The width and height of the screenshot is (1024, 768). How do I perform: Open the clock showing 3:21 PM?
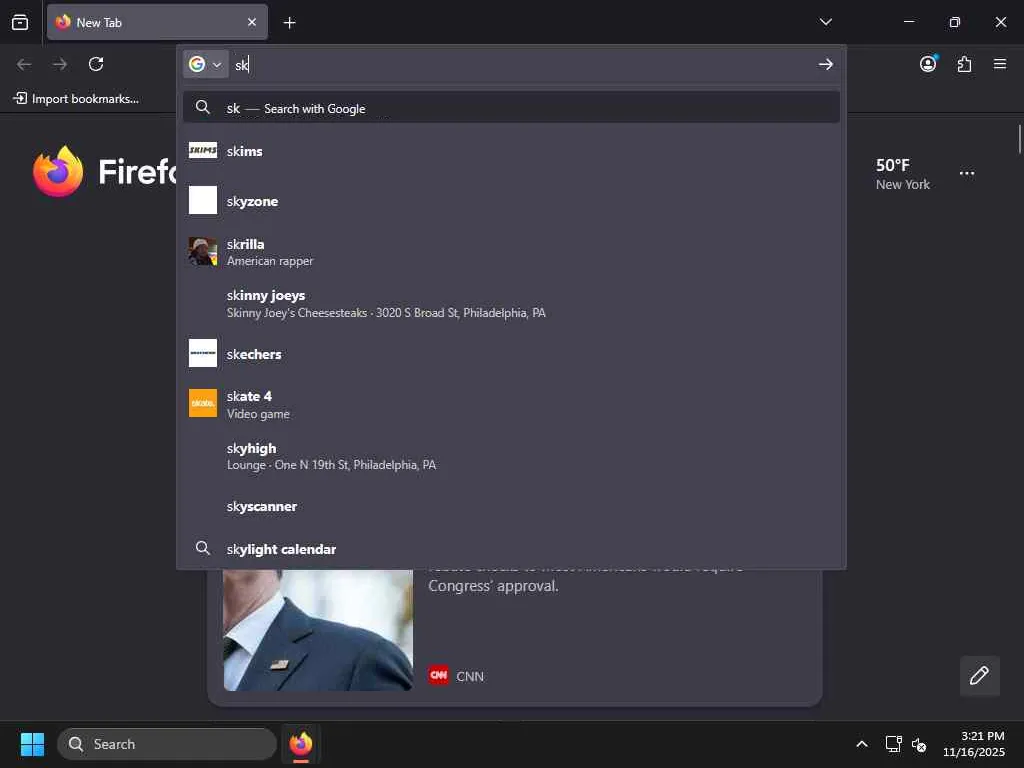973,744
